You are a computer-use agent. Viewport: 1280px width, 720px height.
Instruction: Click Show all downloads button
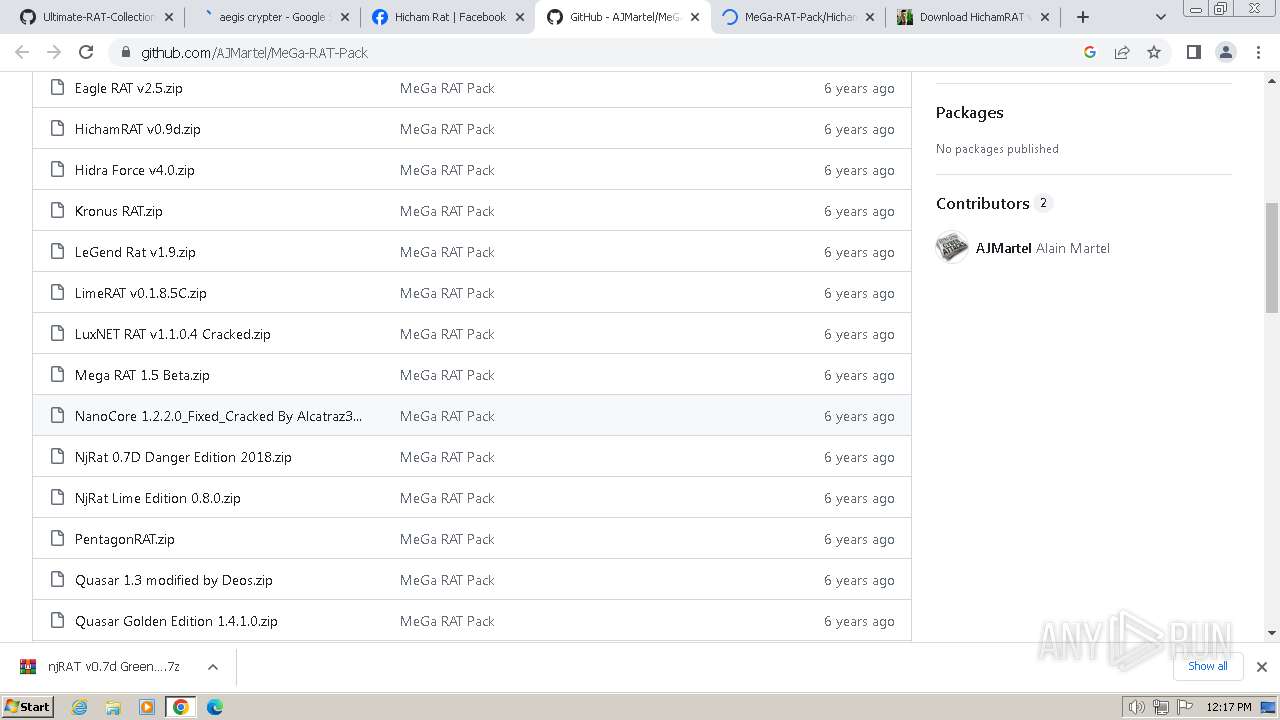[1207, 666]
